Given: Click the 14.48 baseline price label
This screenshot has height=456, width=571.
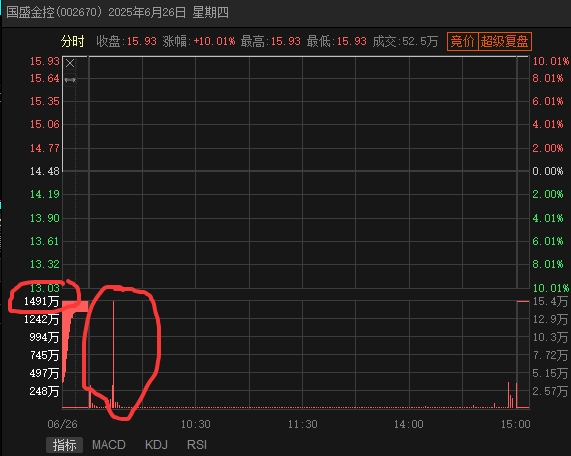Looking at the screenshot, I should click(44, 171).
